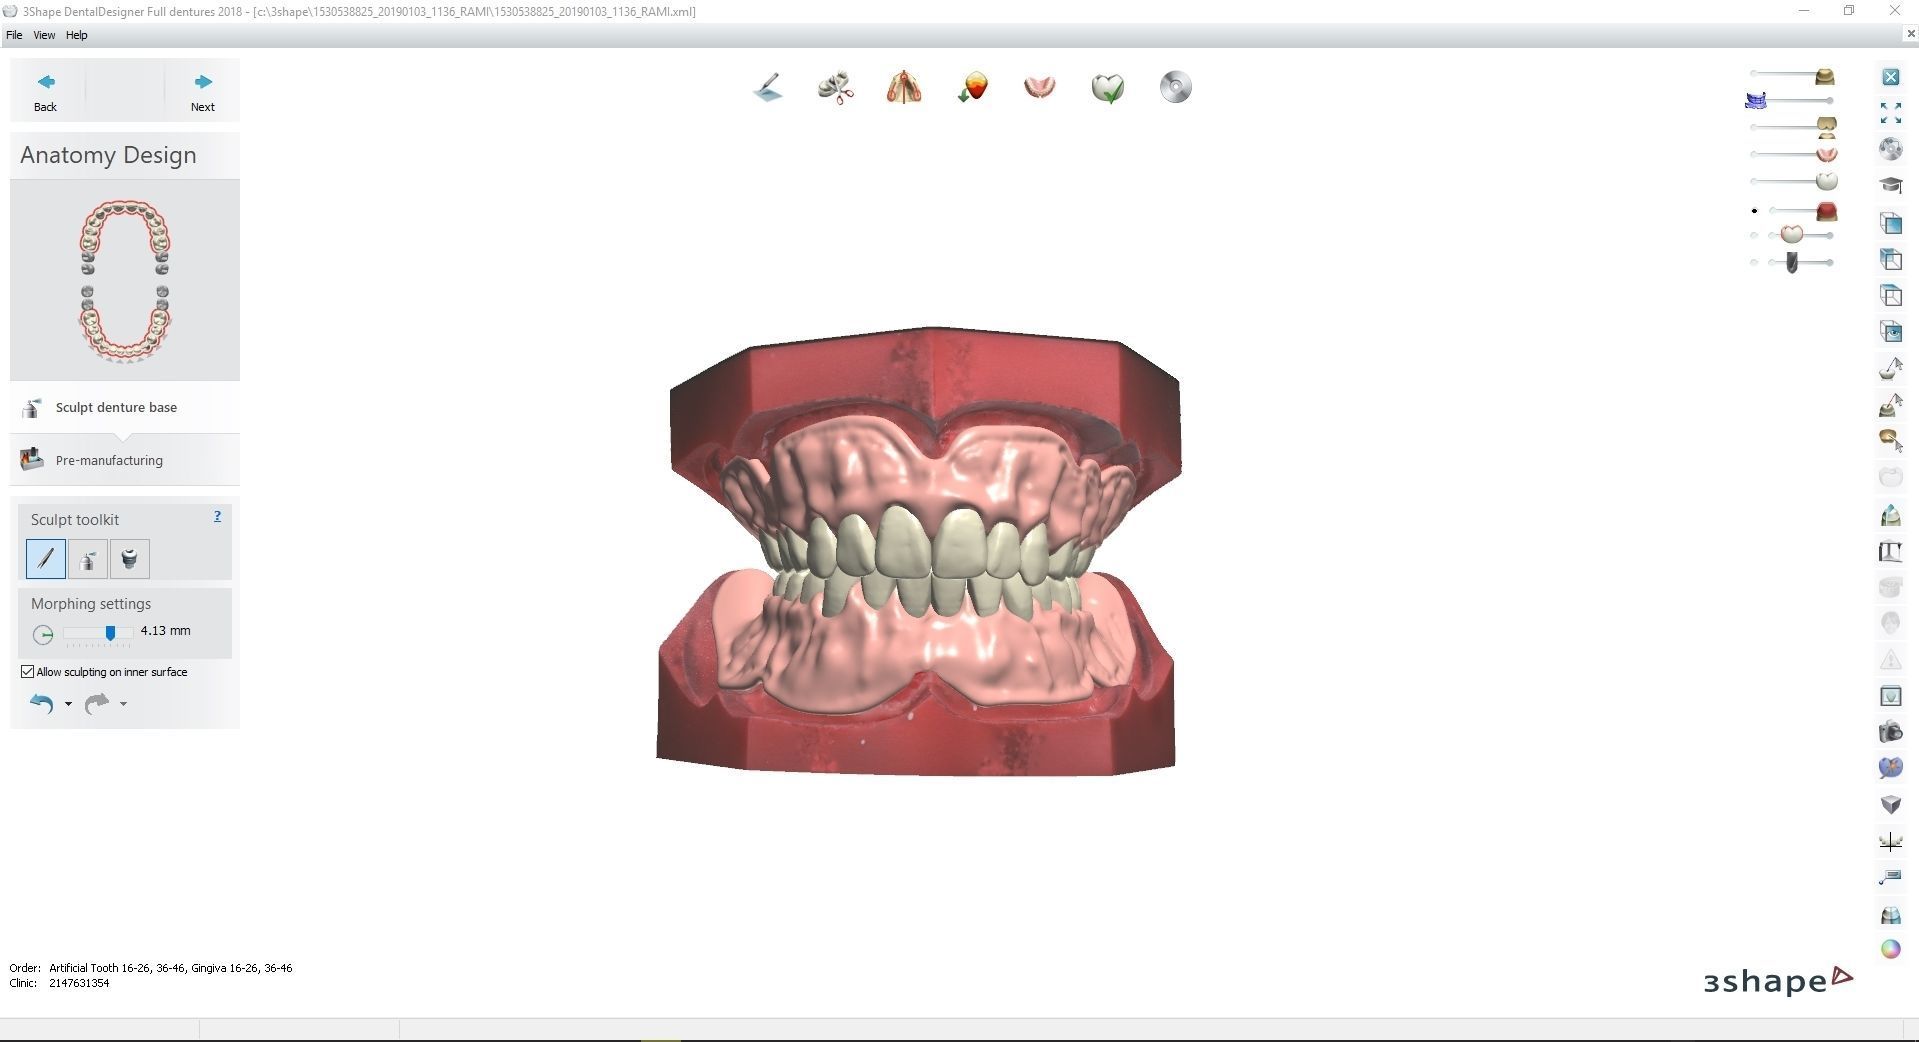Open the Help menu
Screen dimensions: 1919x1042
[77, 35]
